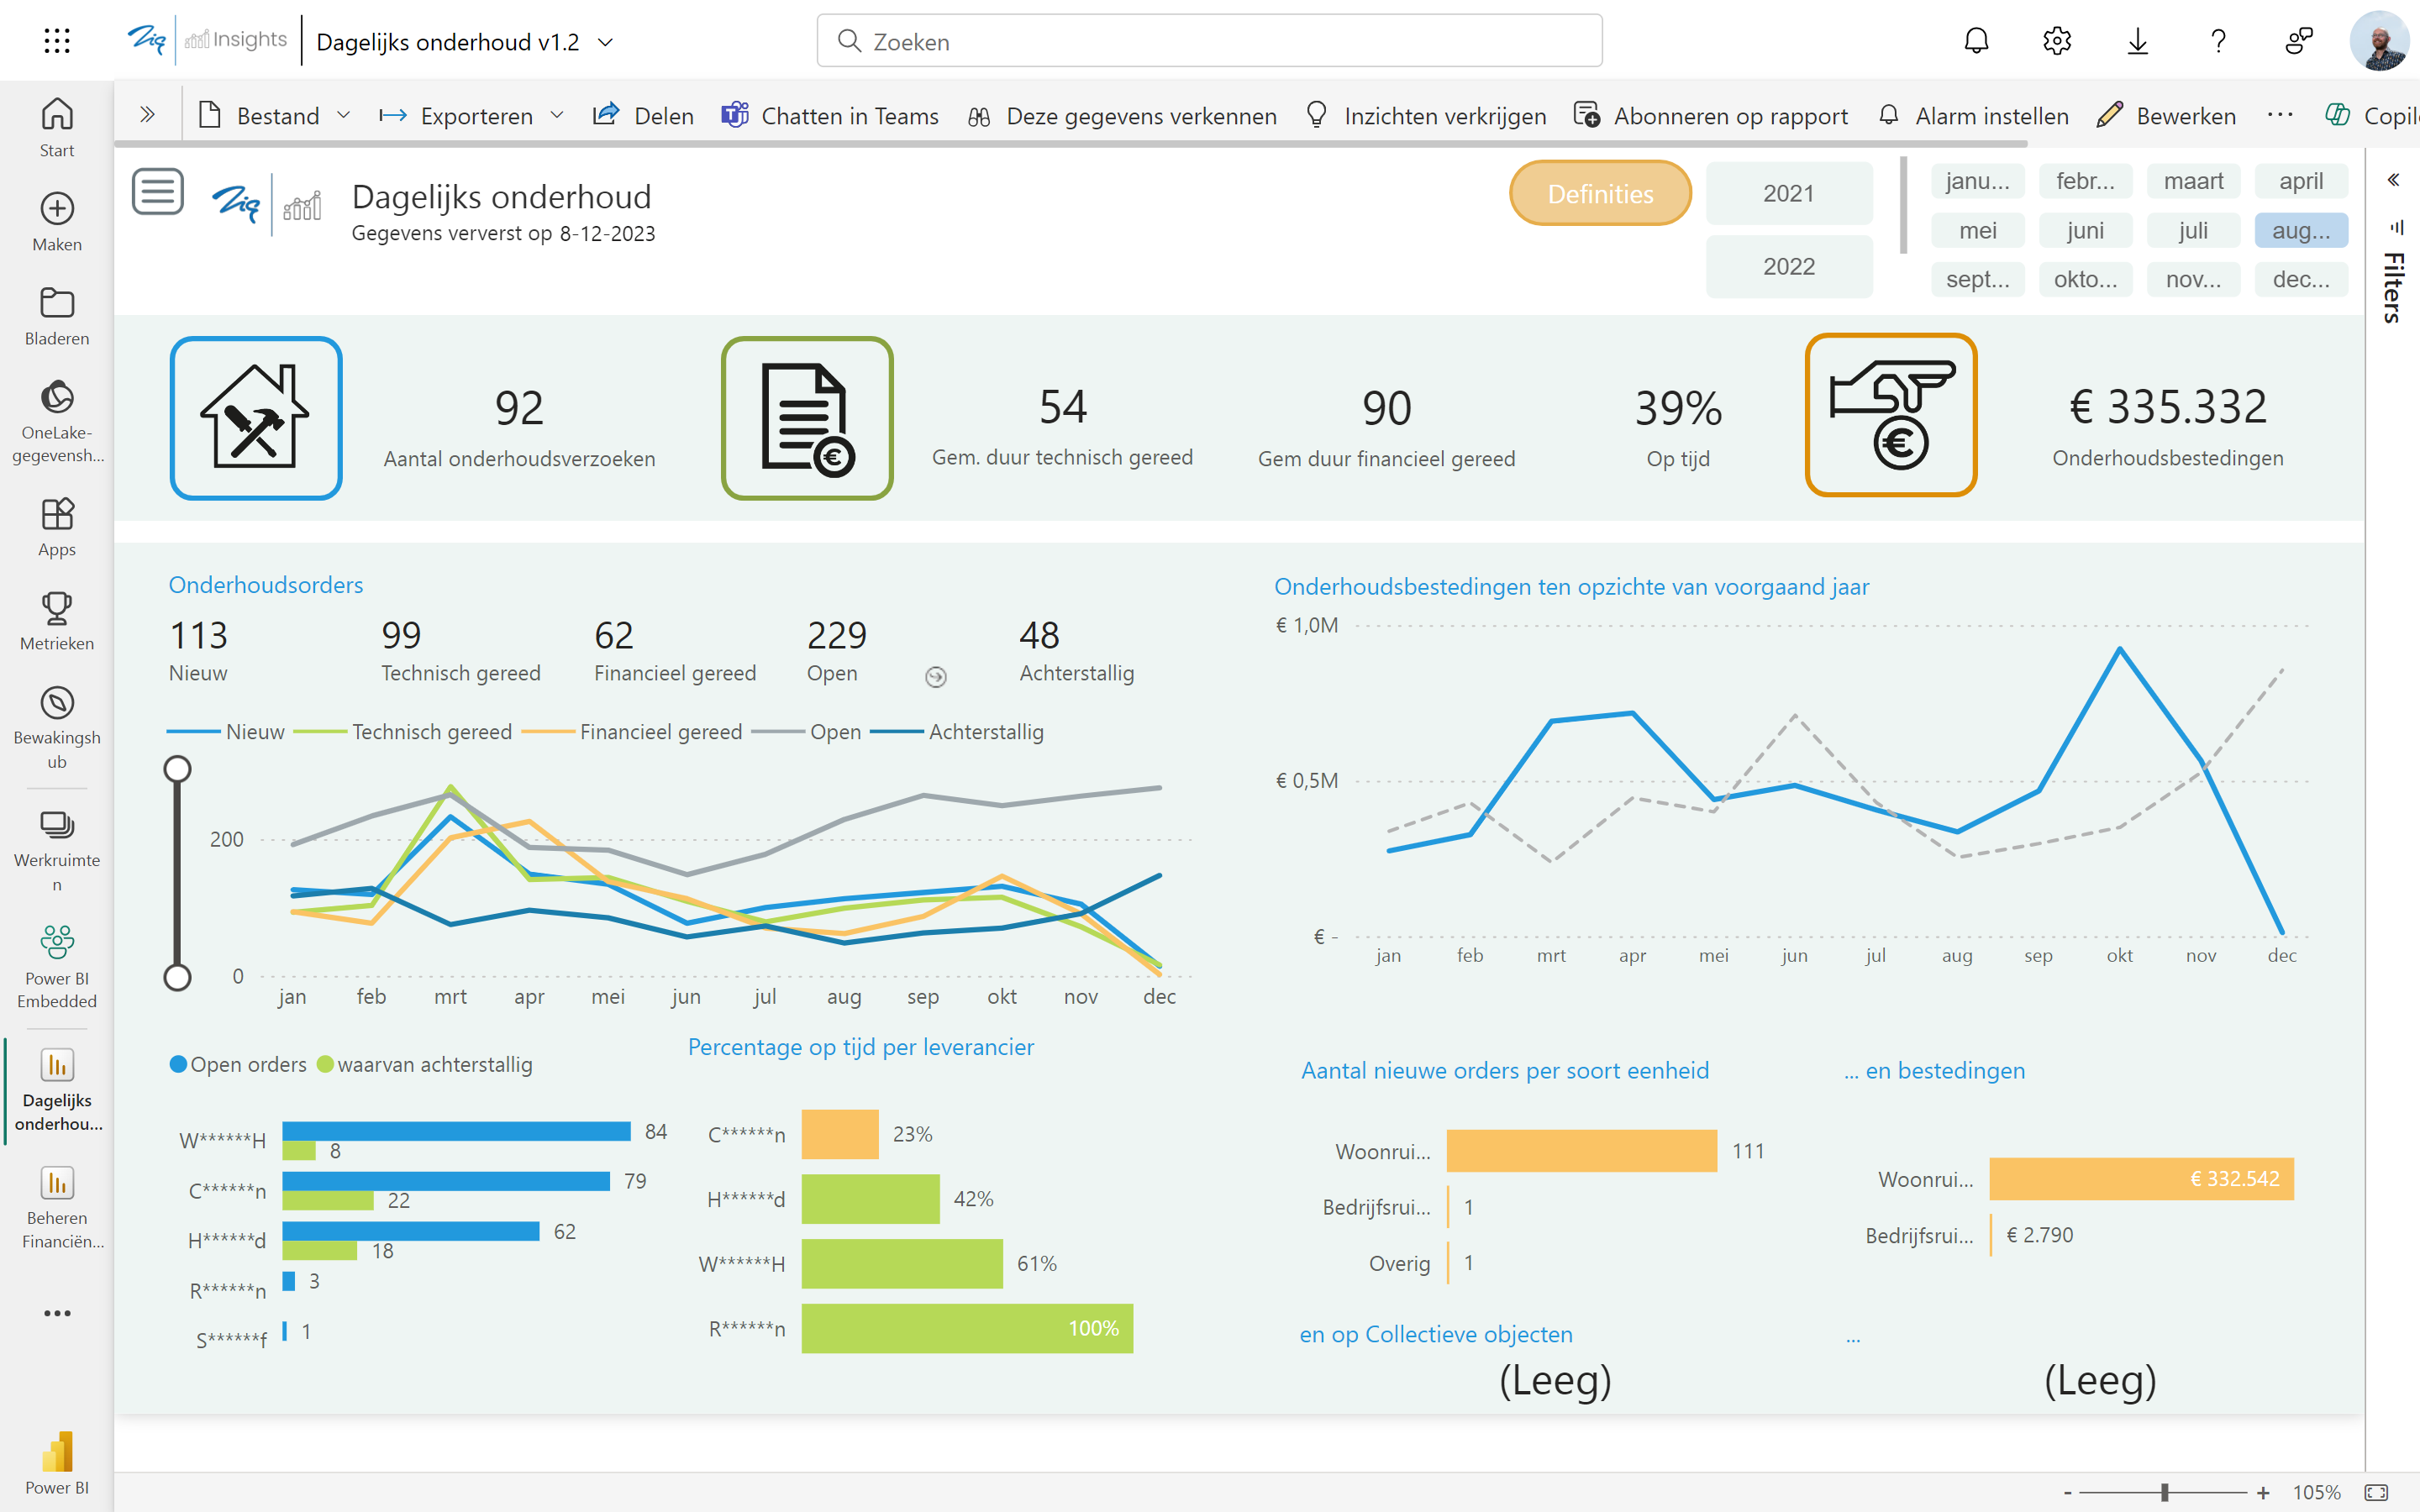The image size is (2420, 1512).
Task: Click the zoom slider handle at bottom
Action: pyautogui.click(x=2165, y=1492)
